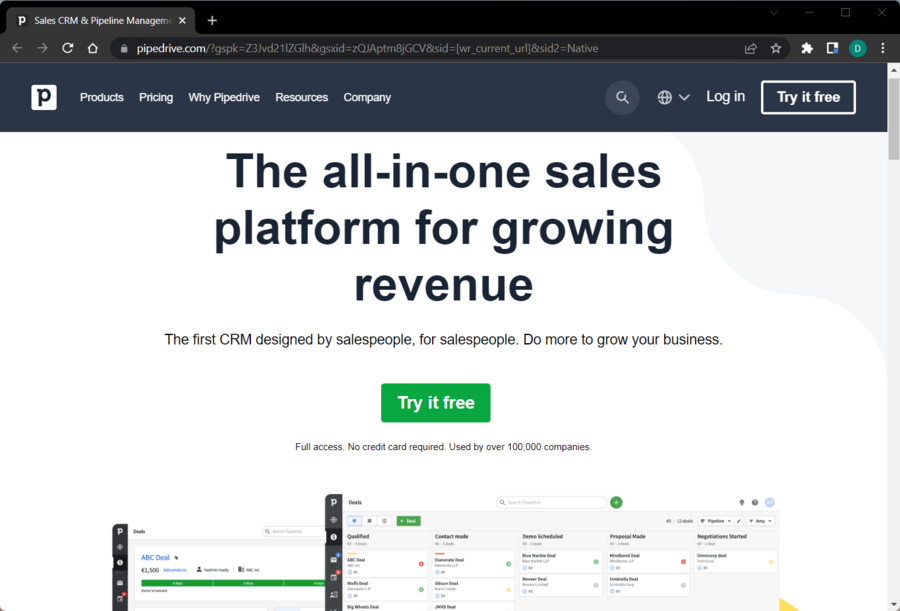Viewport: 900px width, 611px height.
Task: Click the Log in link
Action: (x=726, y=96)
